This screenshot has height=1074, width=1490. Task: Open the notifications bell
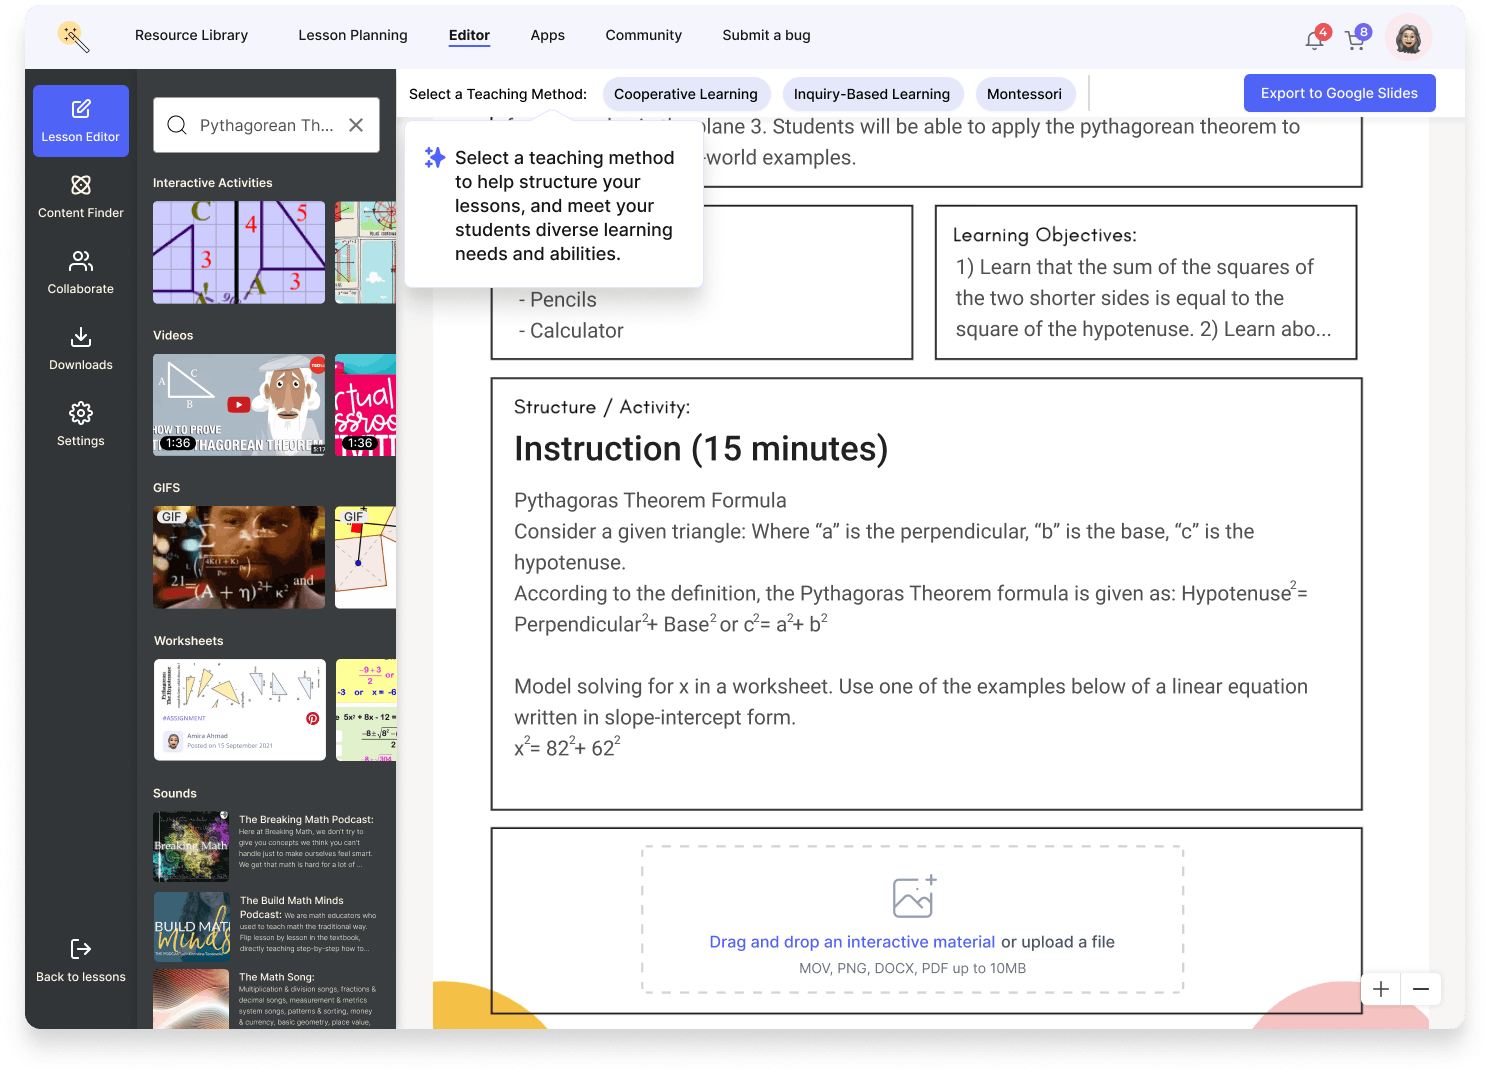1314,40
